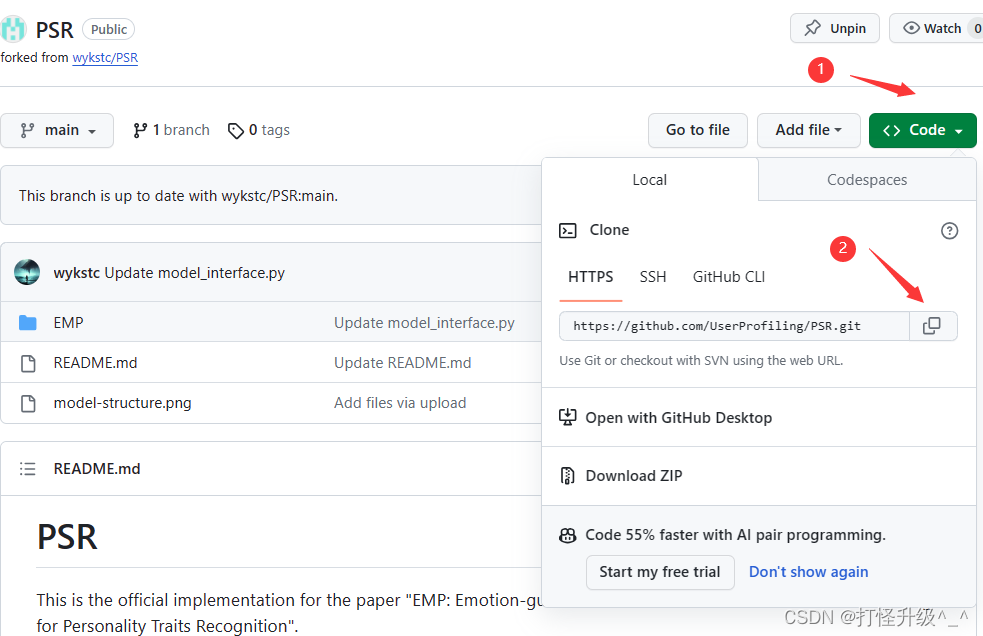Screen dimensions: 983x636
Task: Copy the HTTPS clone URL to clipboard
Action: [x=932, y=326]
